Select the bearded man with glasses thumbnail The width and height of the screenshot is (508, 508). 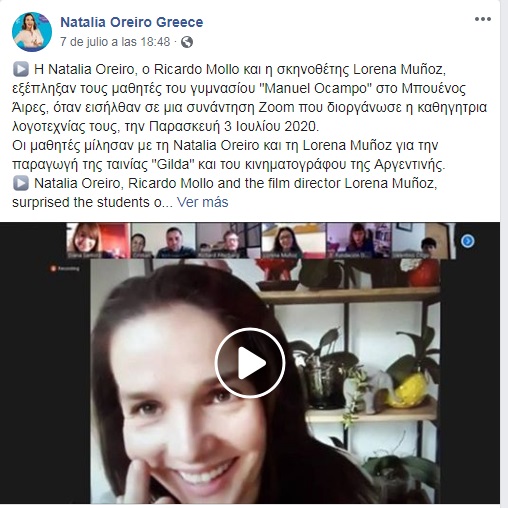coord(228,241)
